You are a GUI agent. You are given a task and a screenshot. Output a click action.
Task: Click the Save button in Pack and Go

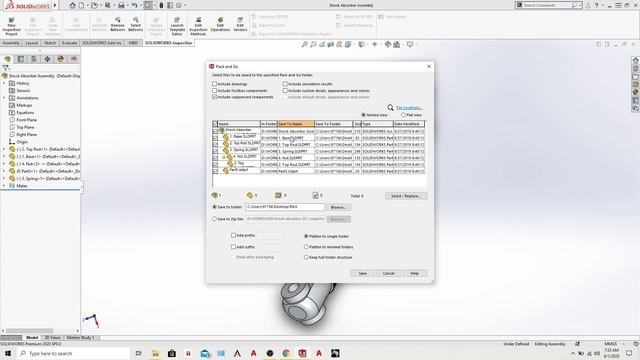[x=362, y=273]
